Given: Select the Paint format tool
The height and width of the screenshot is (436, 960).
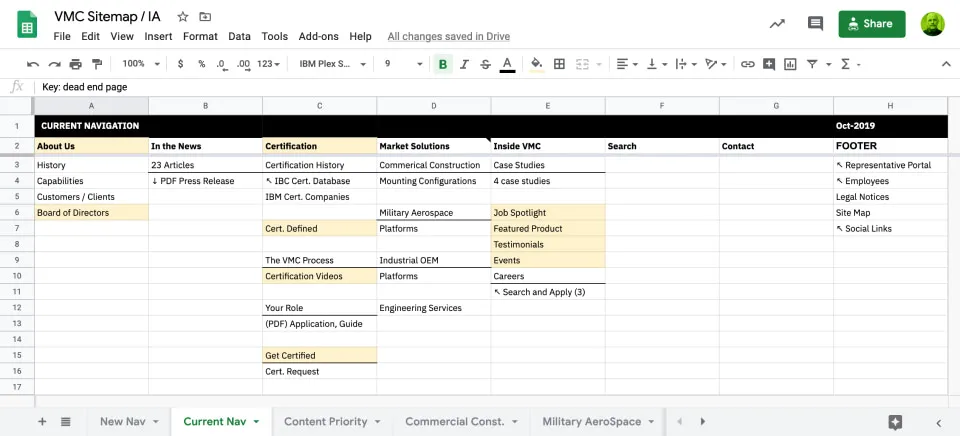Looking at the screenshot, I should (97, 64).
